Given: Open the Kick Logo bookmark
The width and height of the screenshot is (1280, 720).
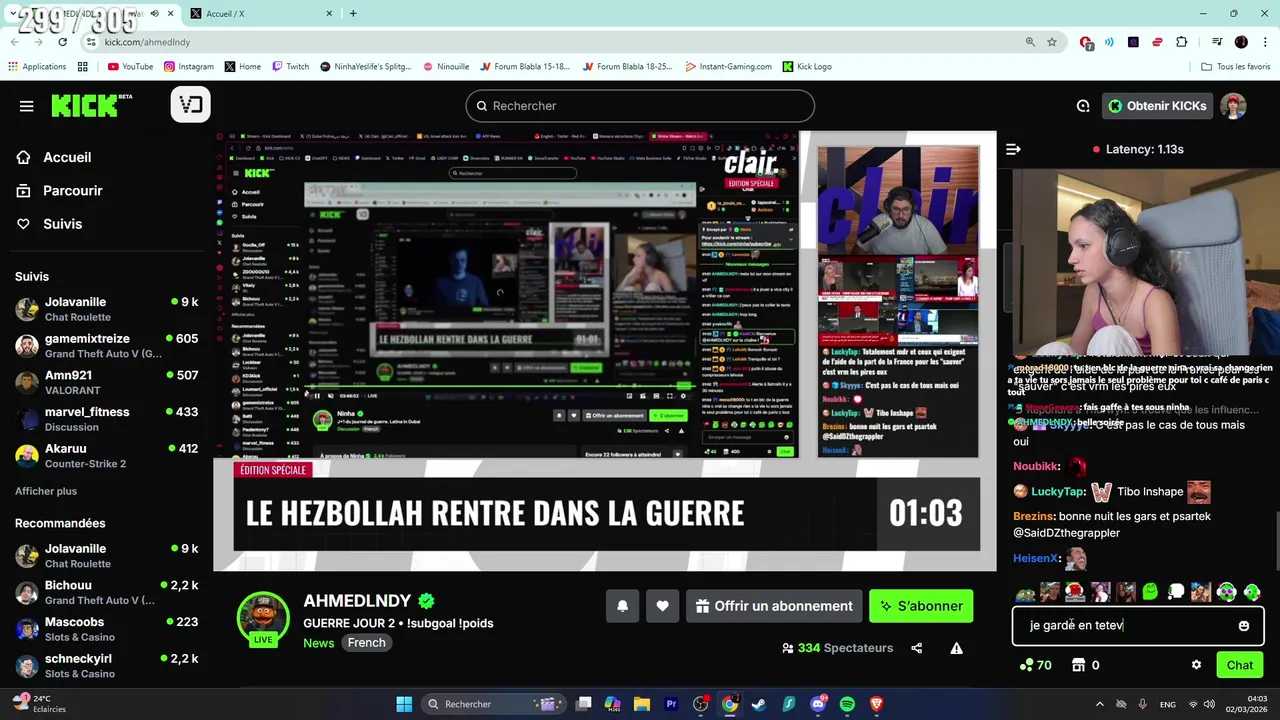Looking at the screenshot, I should coord(807,66).
